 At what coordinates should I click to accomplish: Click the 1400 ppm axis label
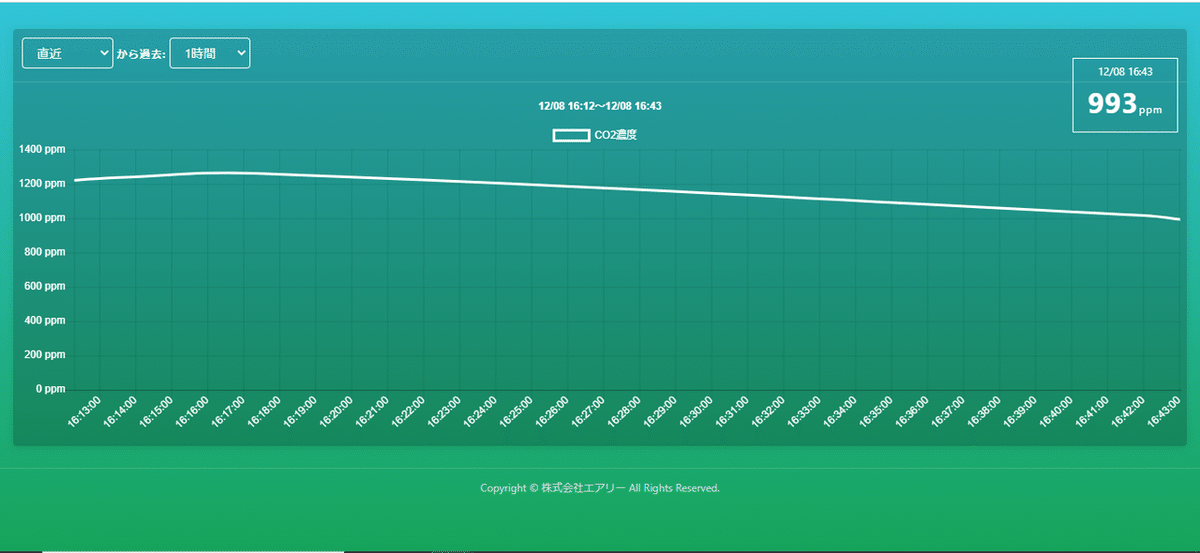[x=43, y=150]
